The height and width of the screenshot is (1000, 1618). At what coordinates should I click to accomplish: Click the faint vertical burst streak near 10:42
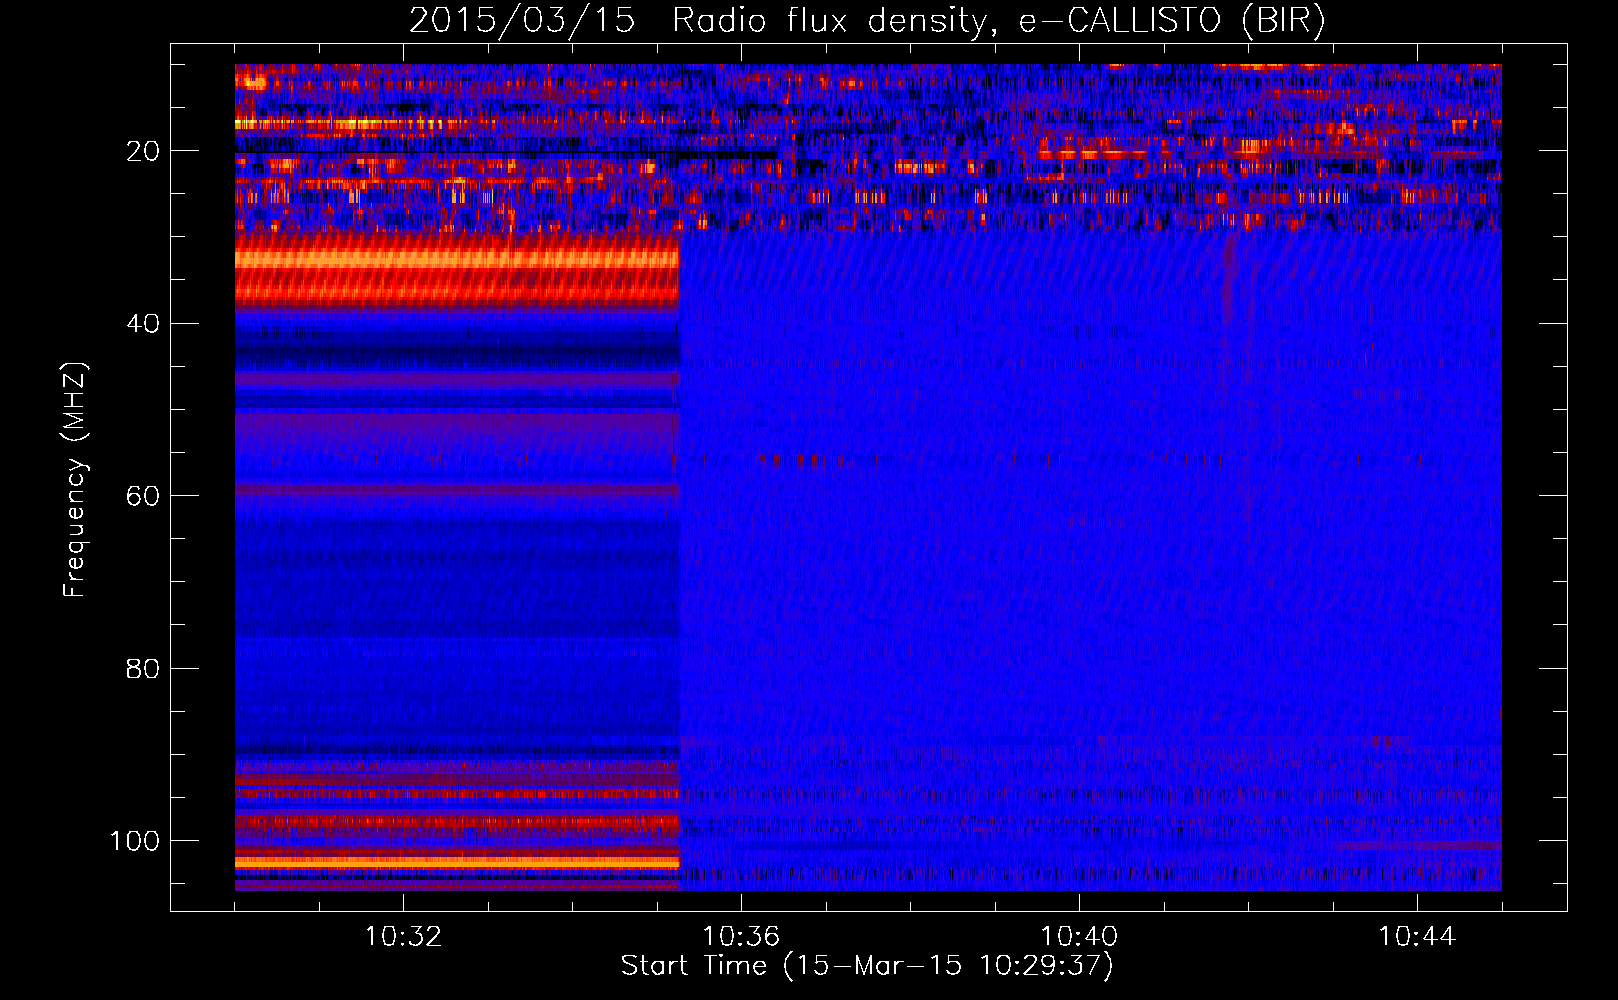(x=1228, y=280)
